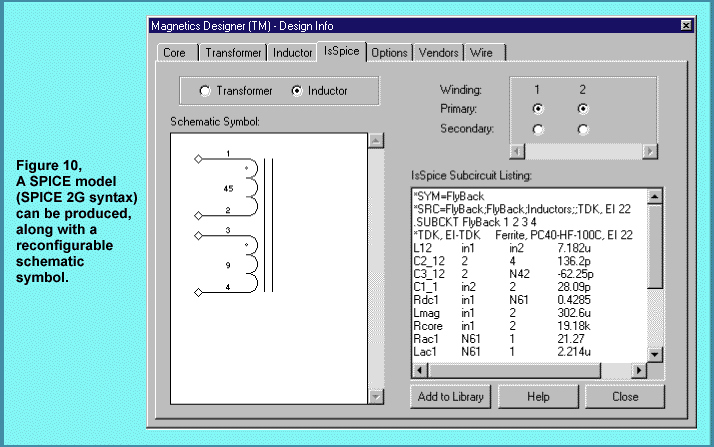Select the Transformer radio button
Viewport: 714px width, 447px height.
pos(205,91)
